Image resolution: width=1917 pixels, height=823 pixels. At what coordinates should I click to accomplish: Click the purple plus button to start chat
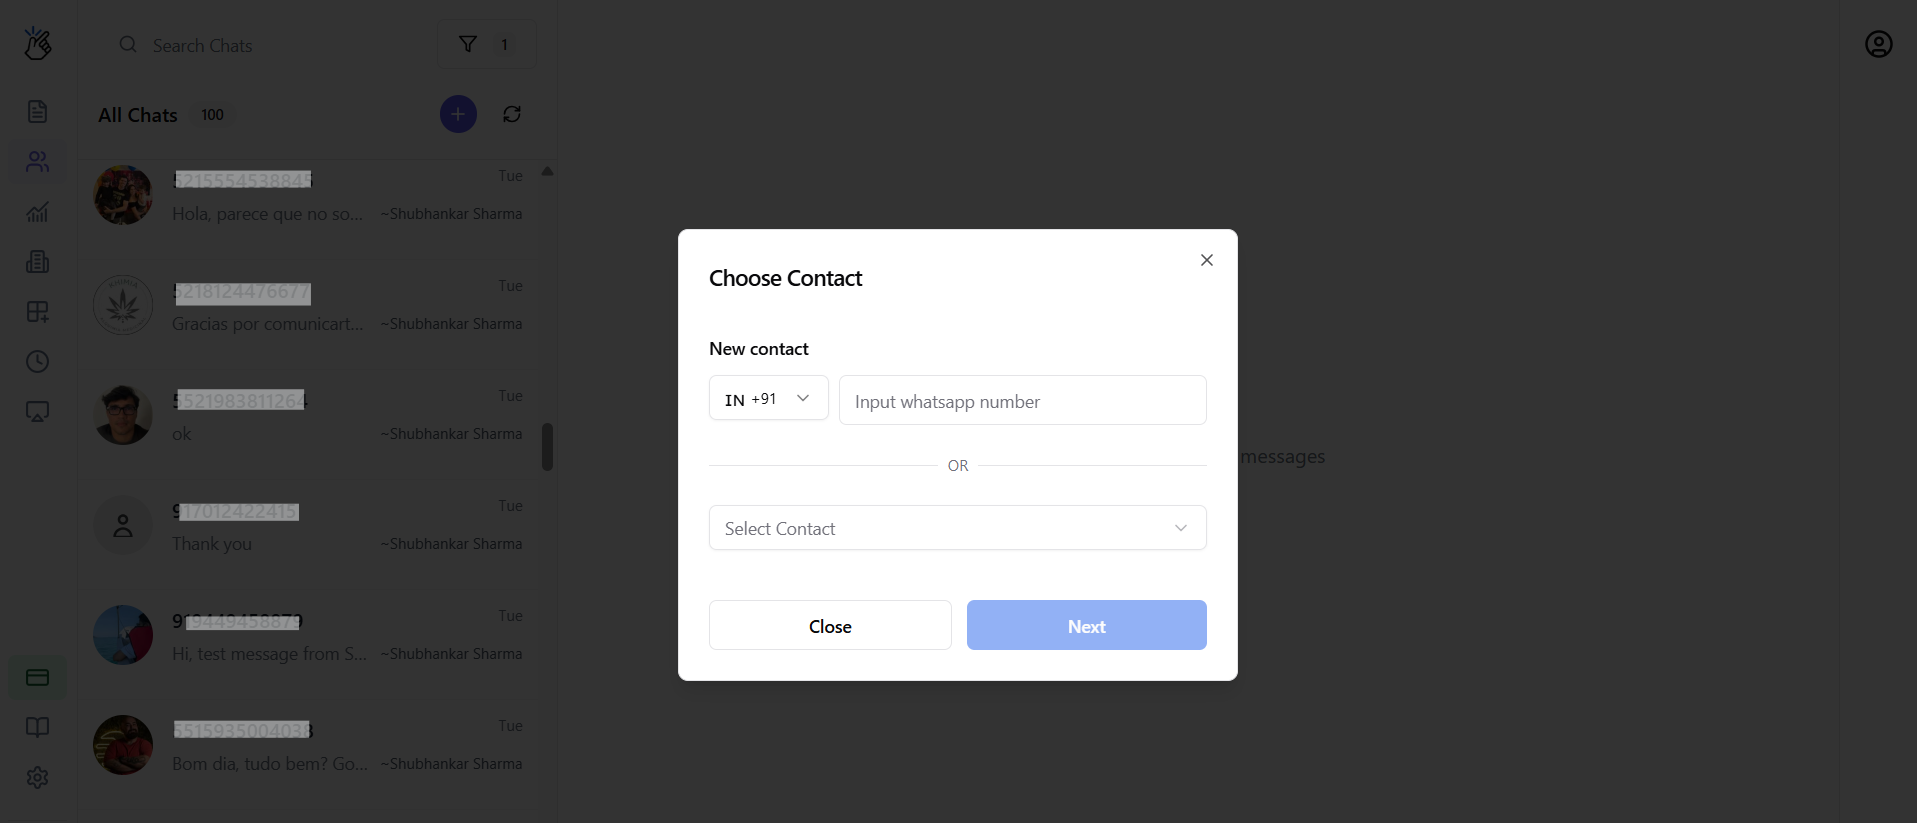tap(458, 114)
